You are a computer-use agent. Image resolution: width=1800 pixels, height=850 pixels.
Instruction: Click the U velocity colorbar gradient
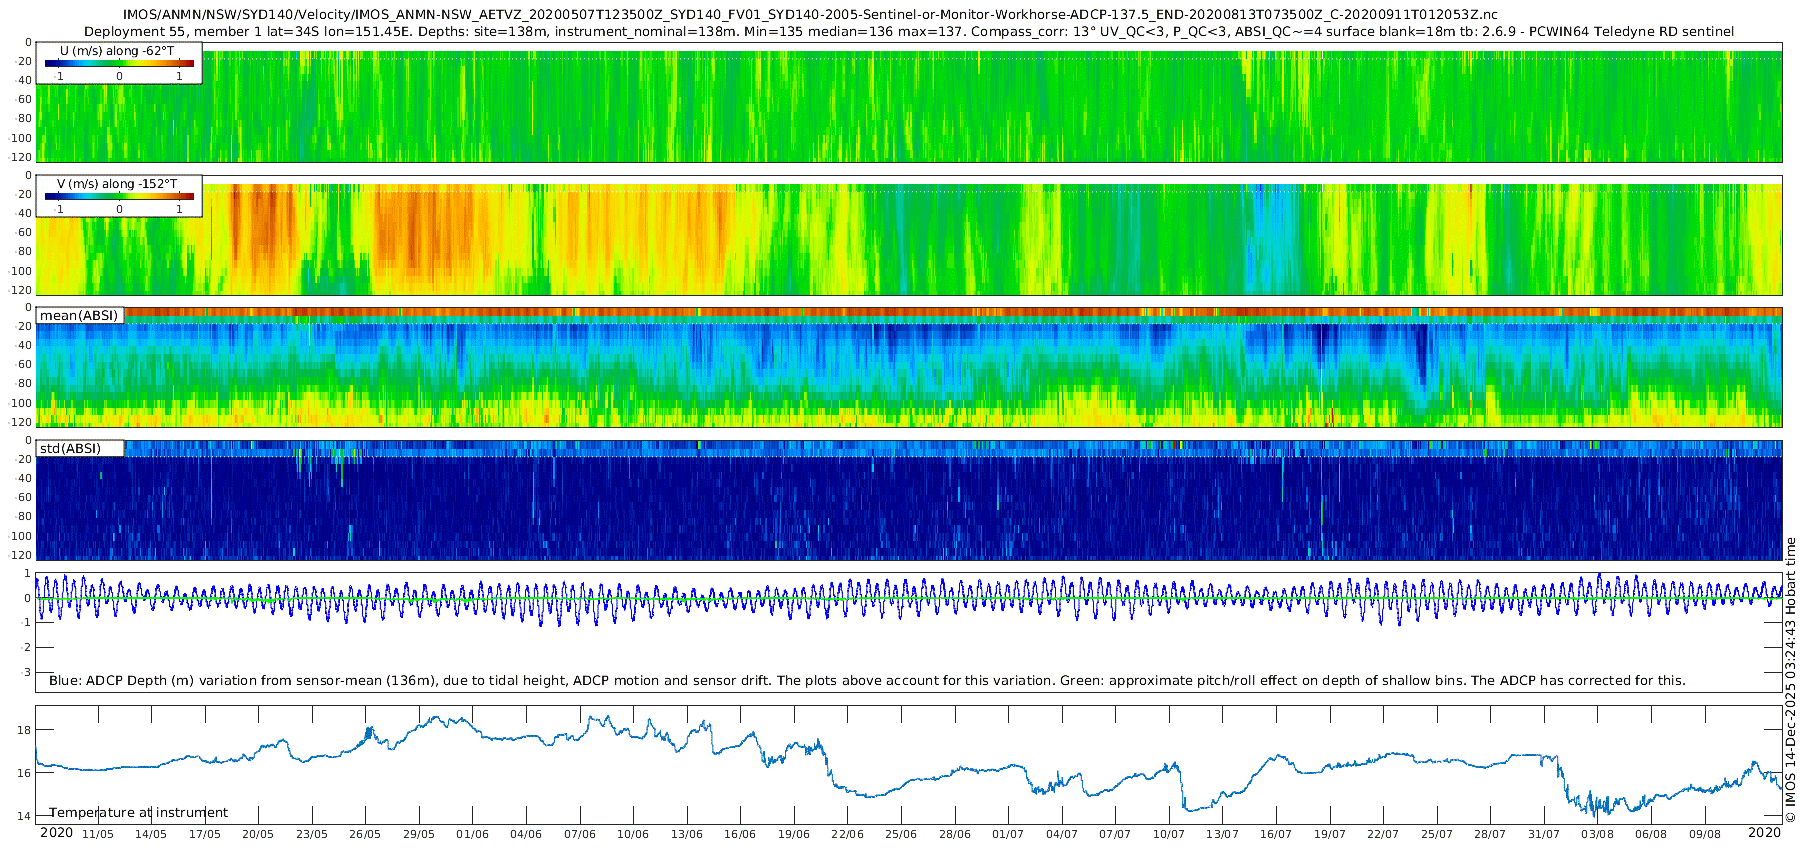(119, 63)
